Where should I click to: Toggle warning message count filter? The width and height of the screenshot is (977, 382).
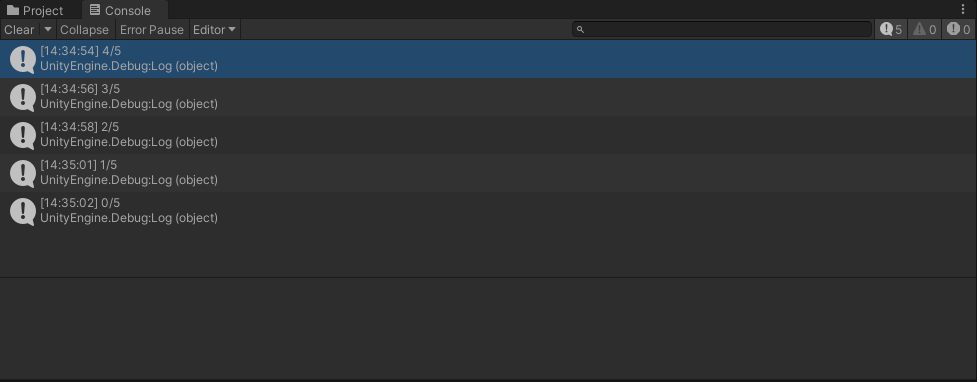click(x=924, y=29)
